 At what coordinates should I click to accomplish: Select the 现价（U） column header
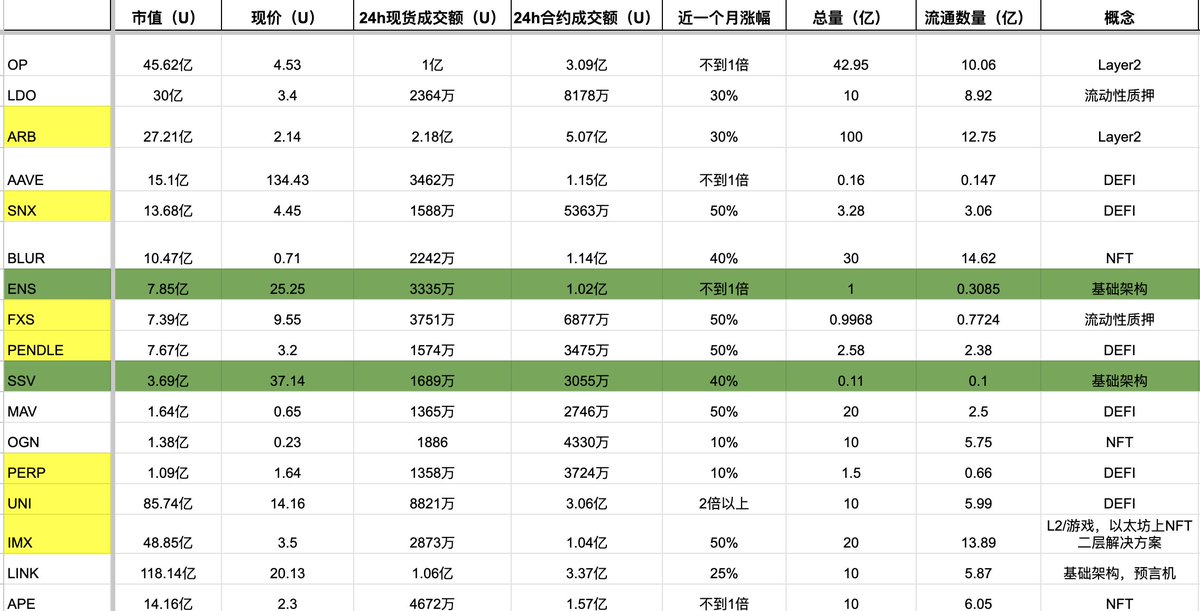pos(286,17)
